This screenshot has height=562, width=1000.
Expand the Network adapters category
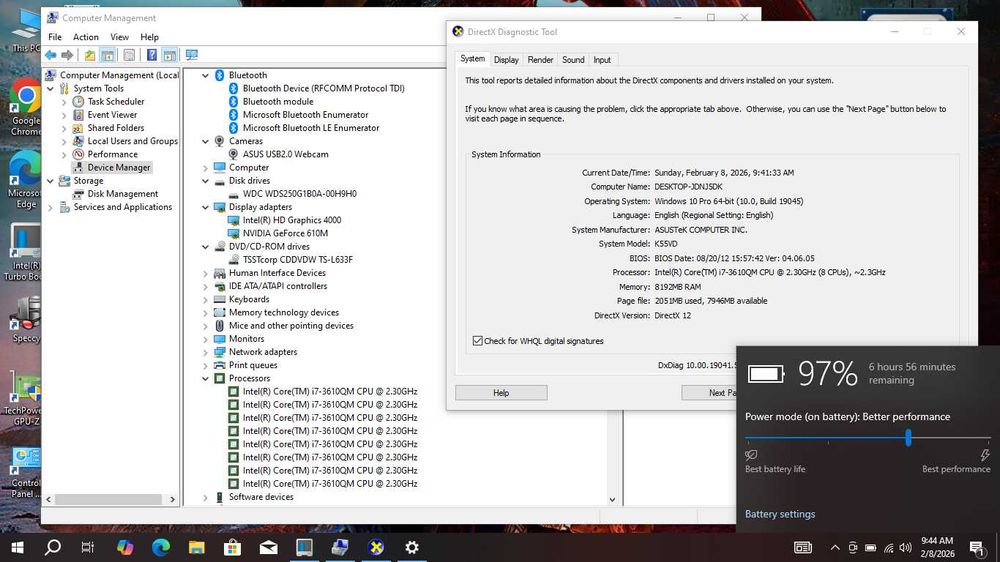205,352
